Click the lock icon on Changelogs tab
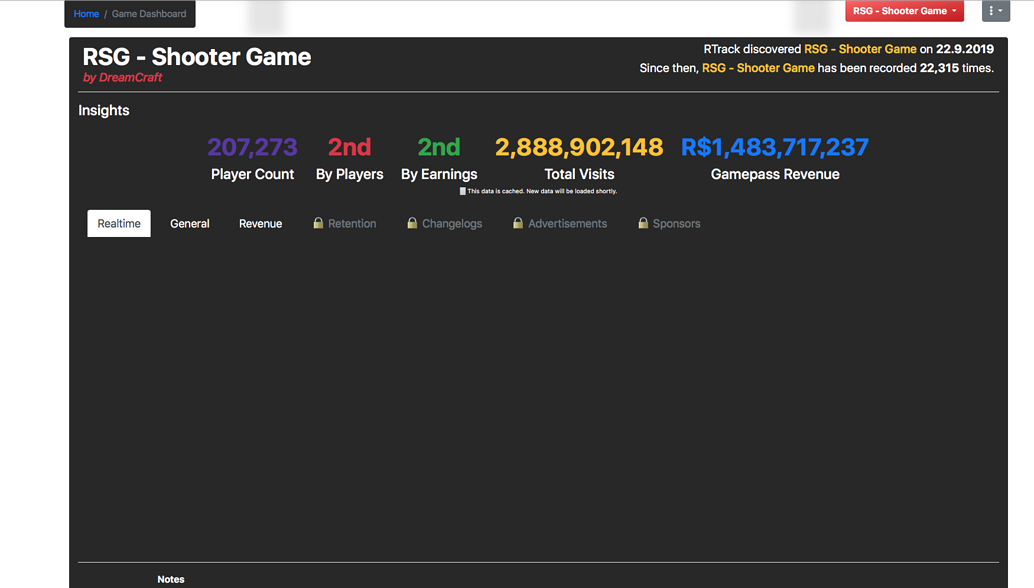 click(x=412, y=223)
